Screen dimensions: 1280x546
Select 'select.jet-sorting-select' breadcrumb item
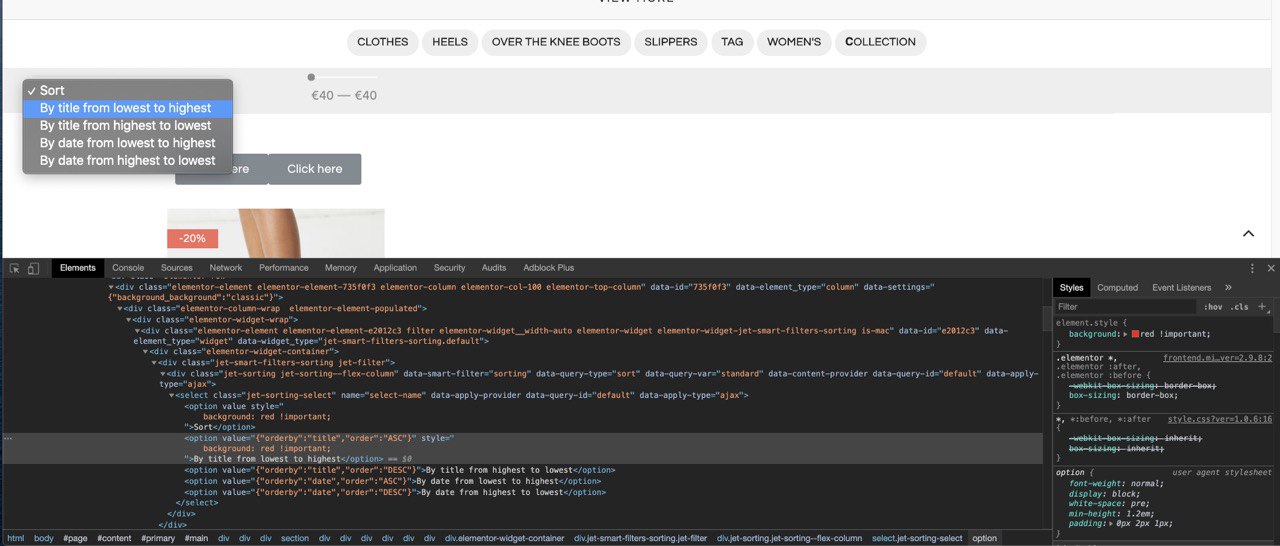pyautogui.click(x=917, y=538)
